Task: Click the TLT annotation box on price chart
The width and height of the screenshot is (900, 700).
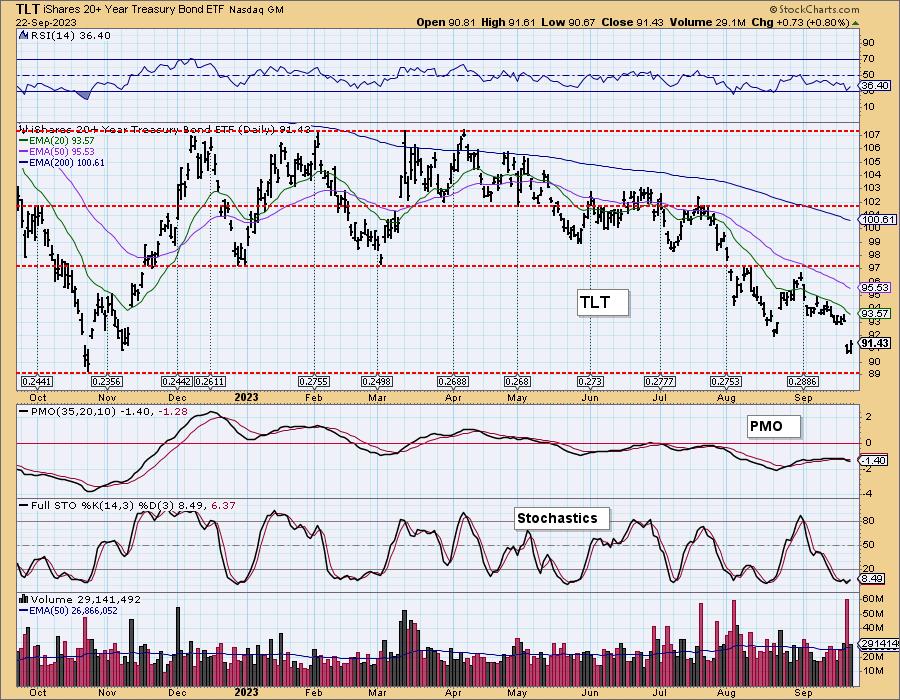Action: [603, 302]
